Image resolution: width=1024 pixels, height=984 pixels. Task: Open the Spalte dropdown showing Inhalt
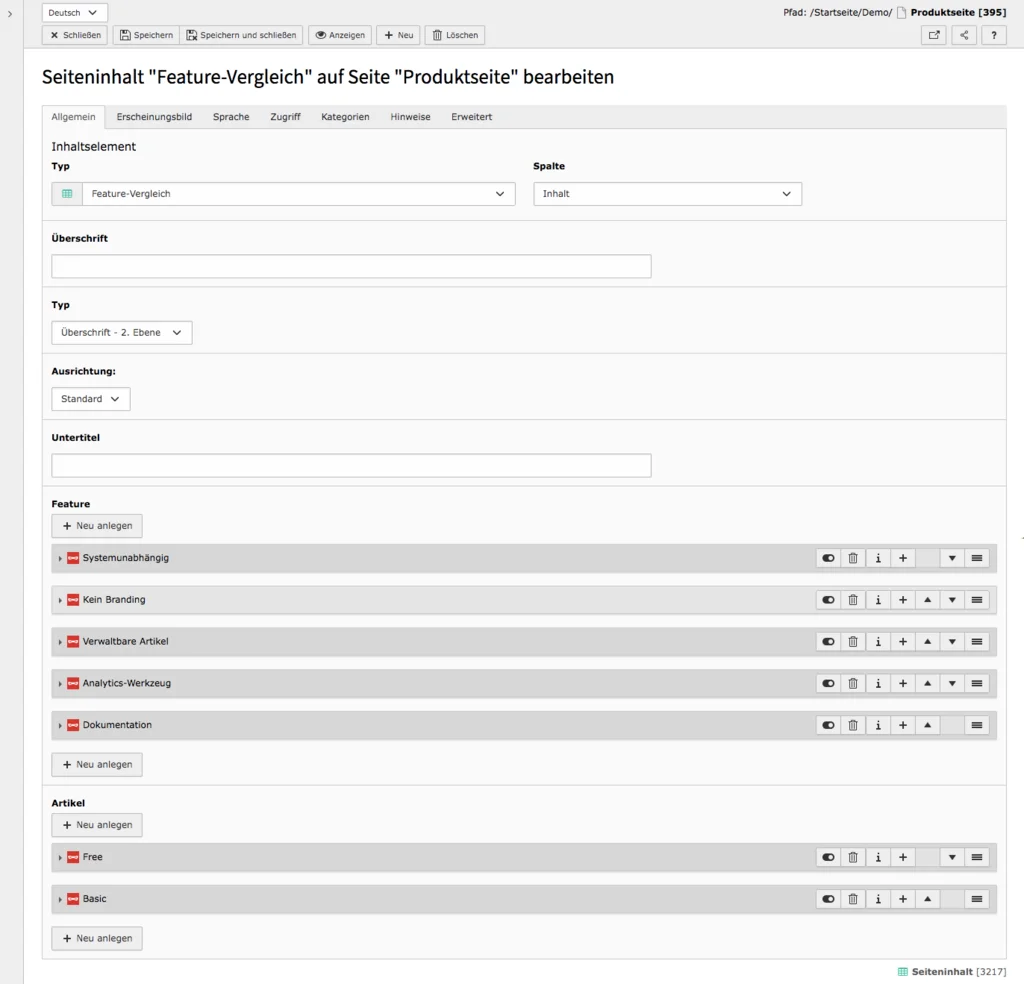(x=667, y=193)
